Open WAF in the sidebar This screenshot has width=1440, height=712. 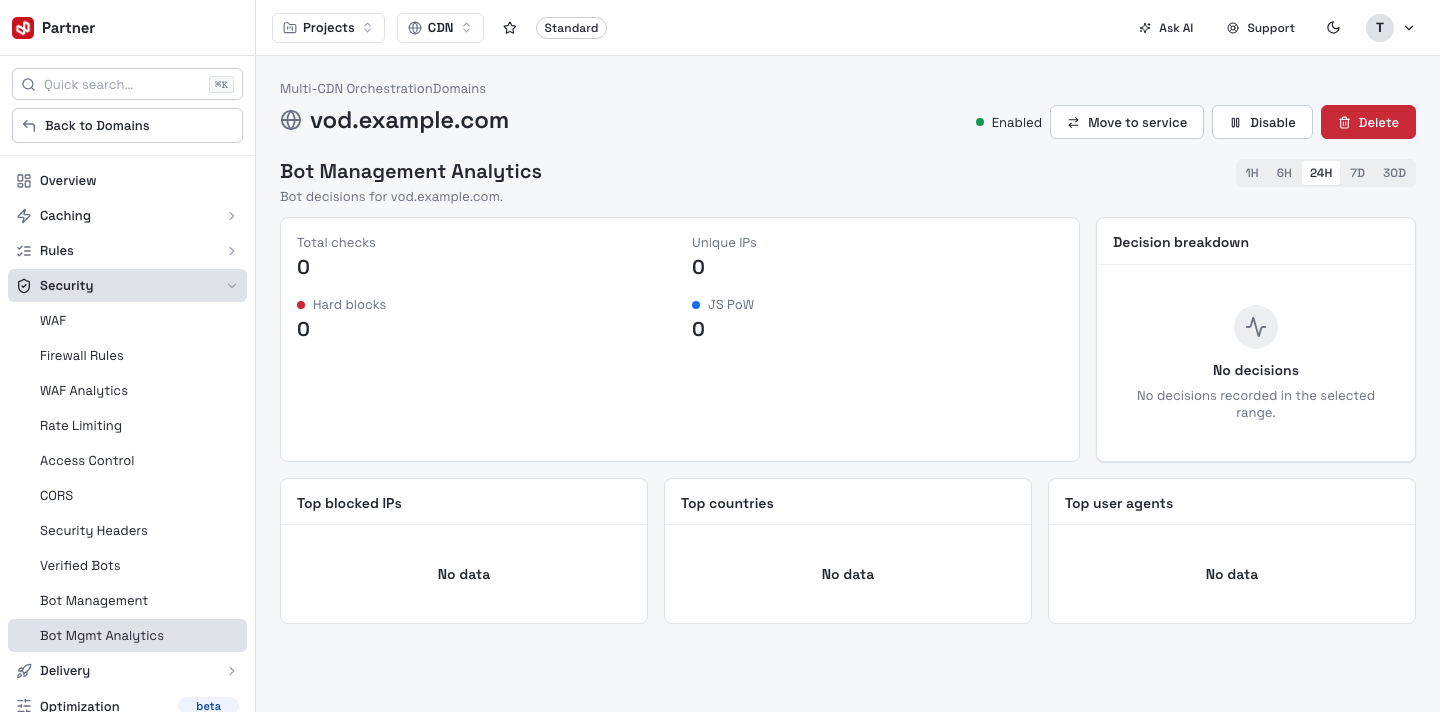click(x=127, y=321)
